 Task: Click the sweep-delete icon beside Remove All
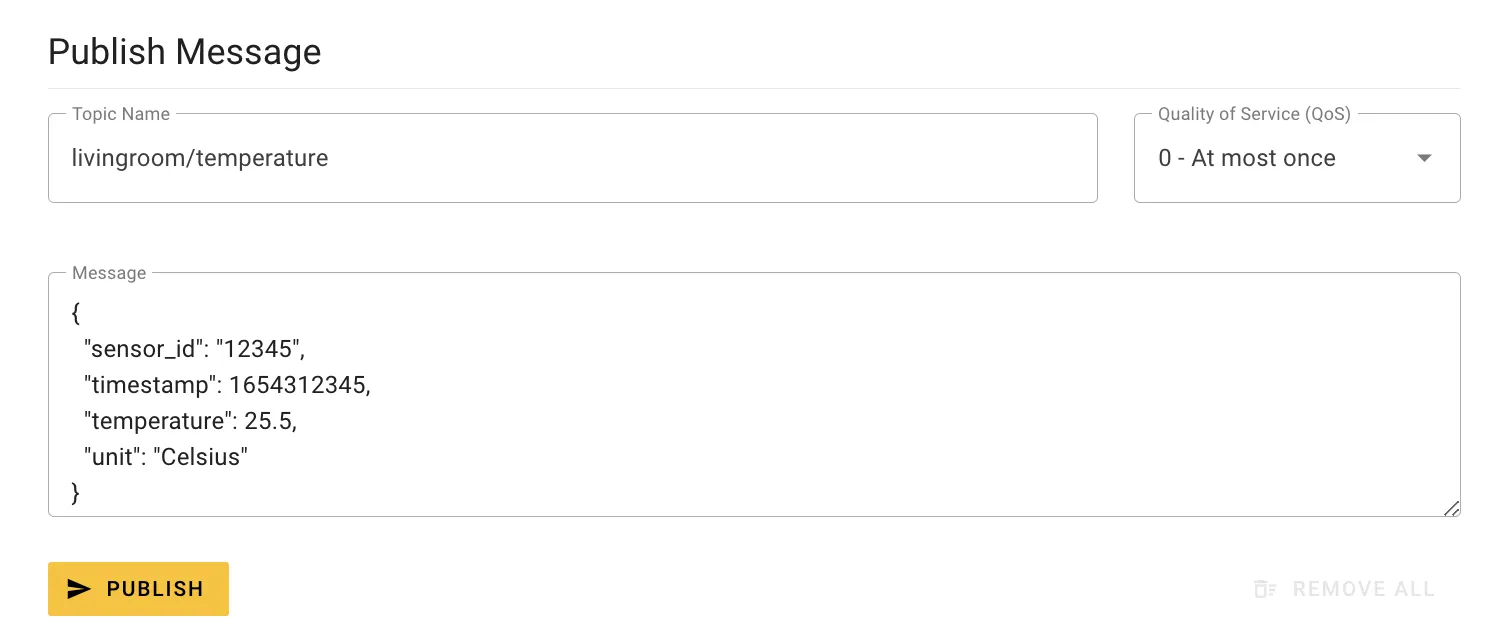click(1265, 589)
